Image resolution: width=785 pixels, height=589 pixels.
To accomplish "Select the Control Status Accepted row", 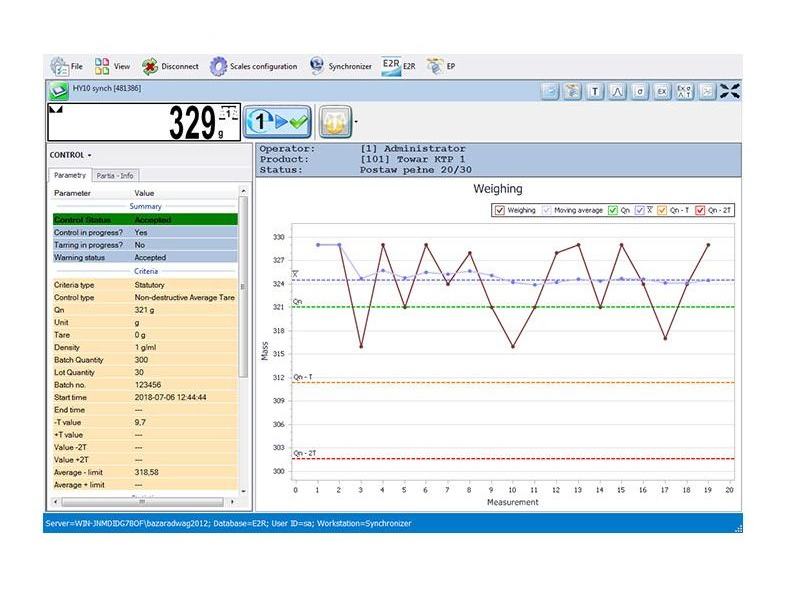I will (145, 219).
